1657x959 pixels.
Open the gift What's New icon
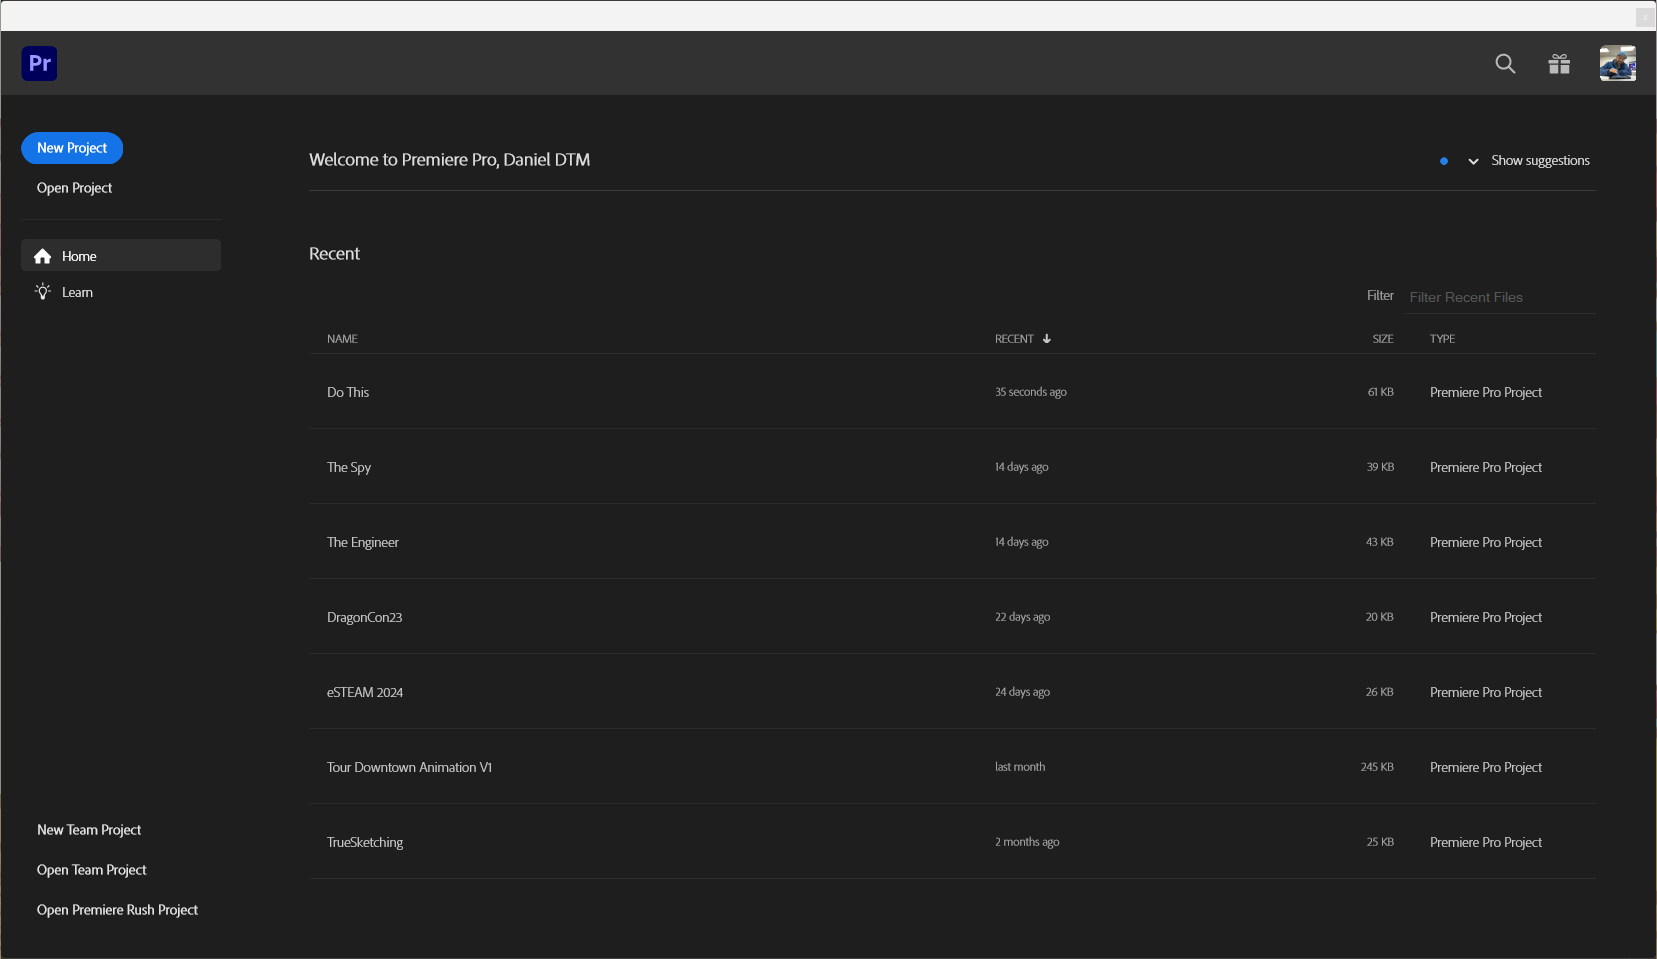coord(1559,64)
